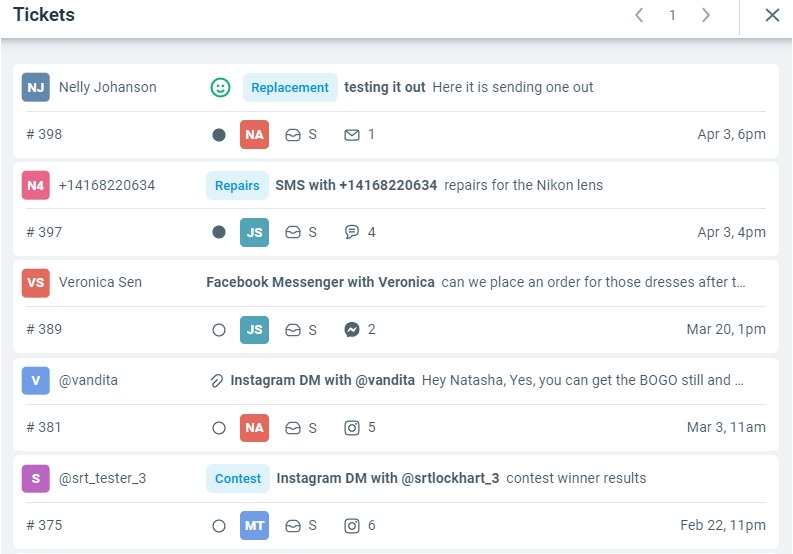Toggle the filled status circle on ticket 397
This screenshot has height=554, width=793.
click(x=219, y=232)
